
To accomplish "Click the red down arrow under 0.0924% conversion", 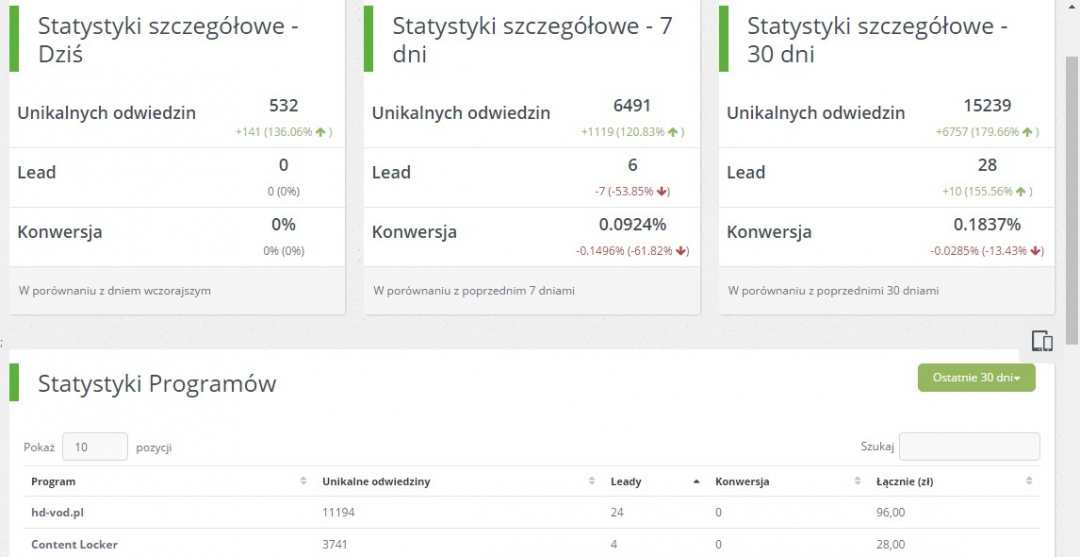I will [x=683, y=251].
